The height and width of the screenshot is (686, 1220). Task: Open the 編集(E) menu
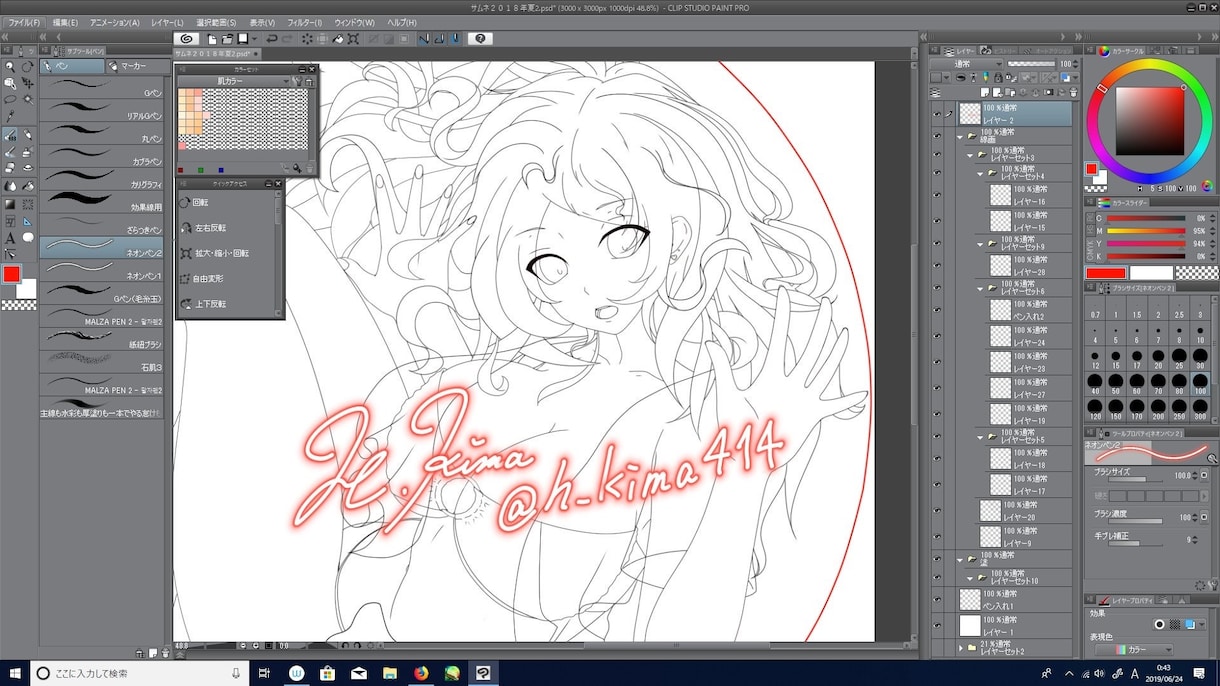point(65,22)
